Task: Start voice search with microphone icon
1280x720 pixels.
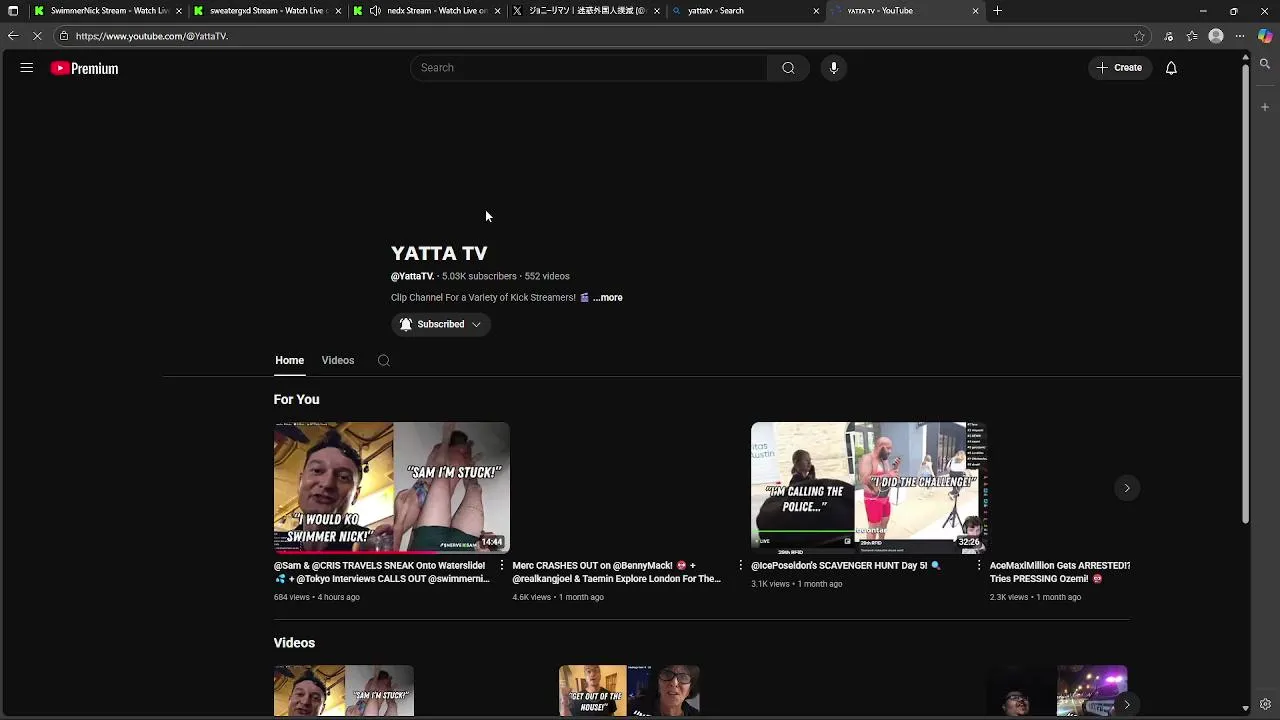Action: (x=834, y=68)
